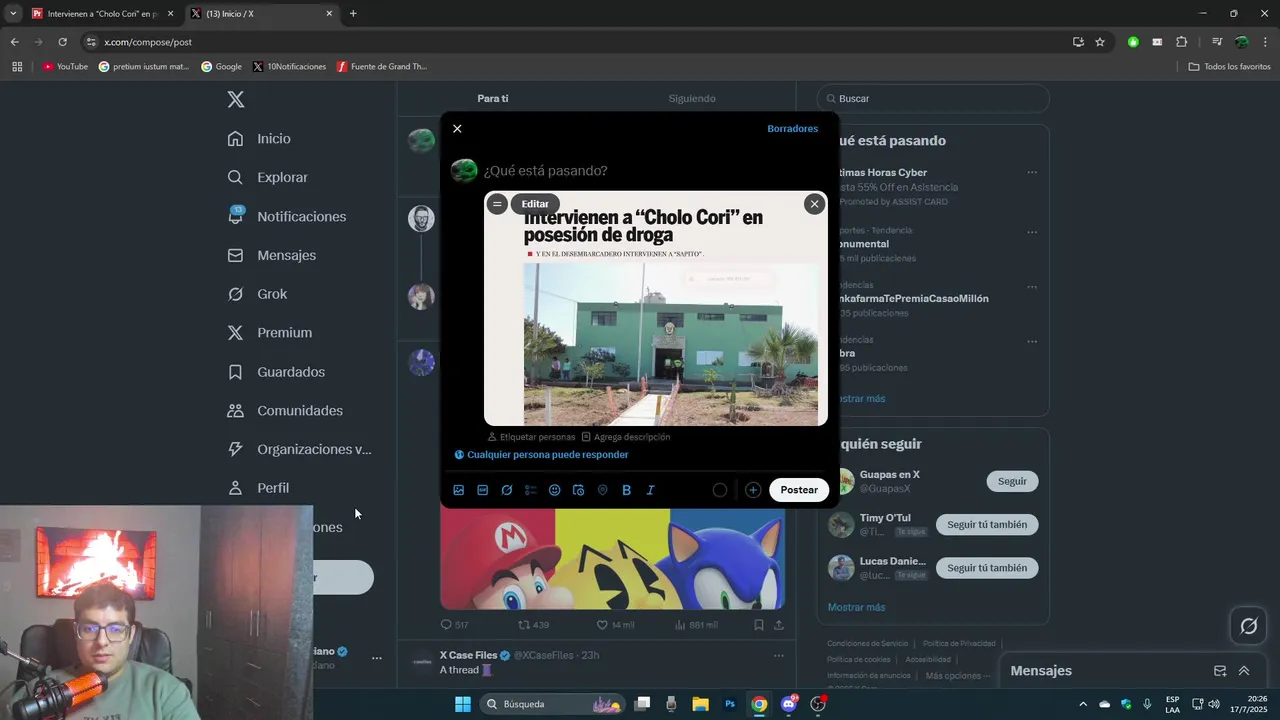Click Editar on the attached image
This screenshot has height=720, width=1280.
[x=535, y=204]
